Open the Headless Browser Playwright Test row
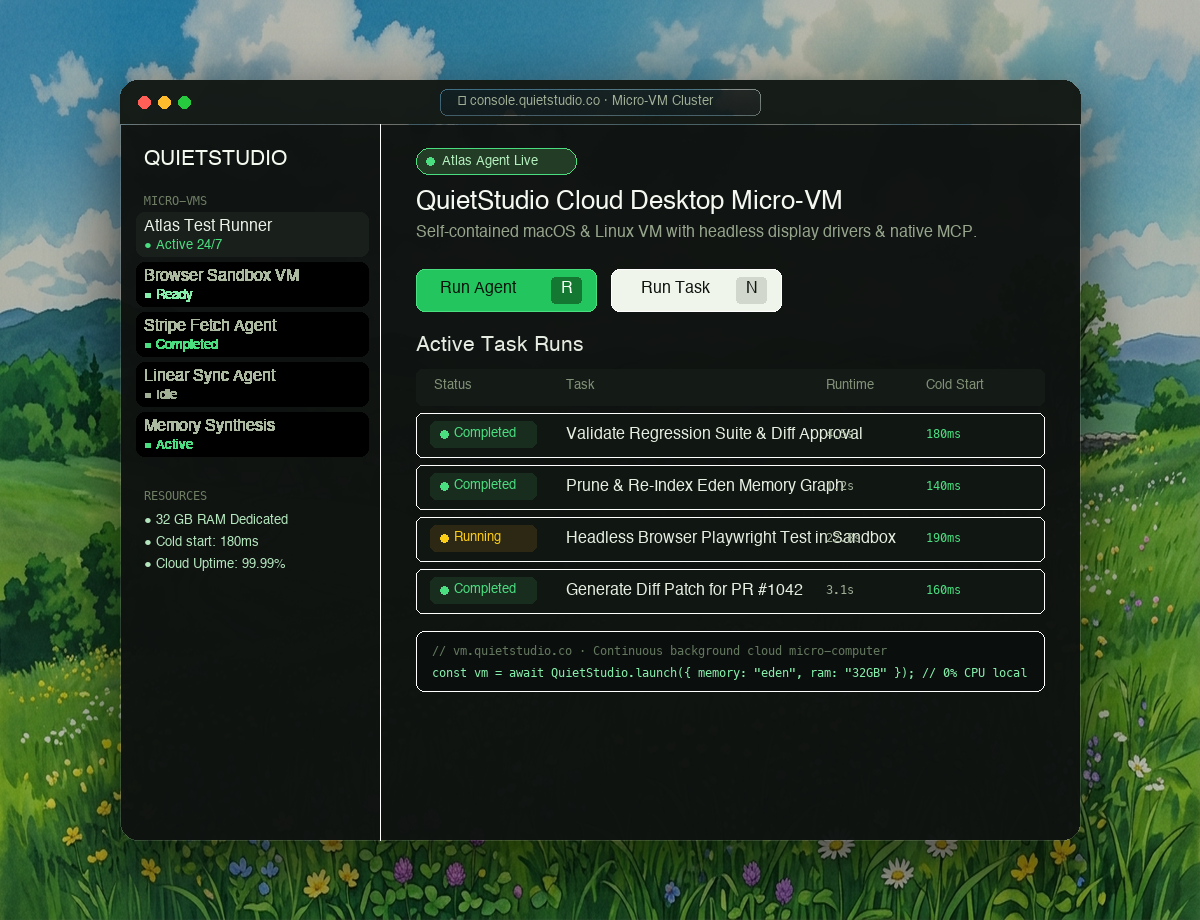The height and width of the screenshot is (920, 1200). [730, 539]
